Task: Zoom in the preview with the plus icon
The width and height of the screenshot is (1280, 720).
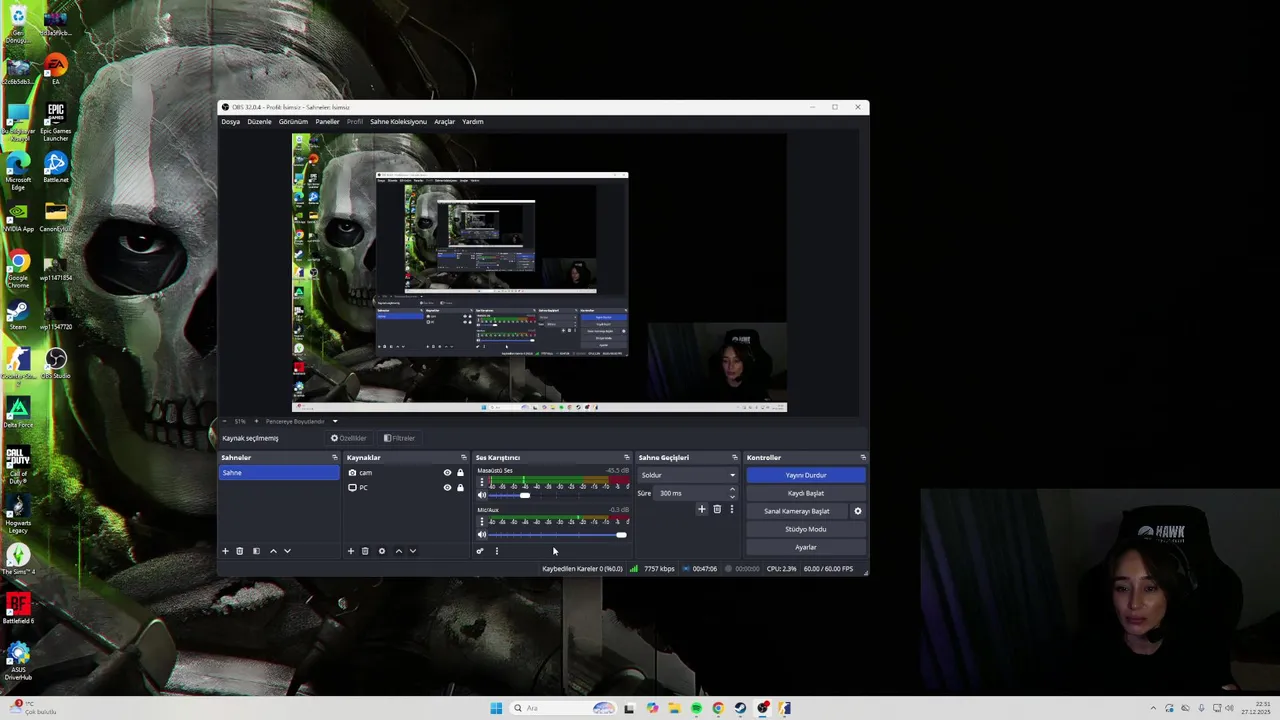Action: coord(257,421)
